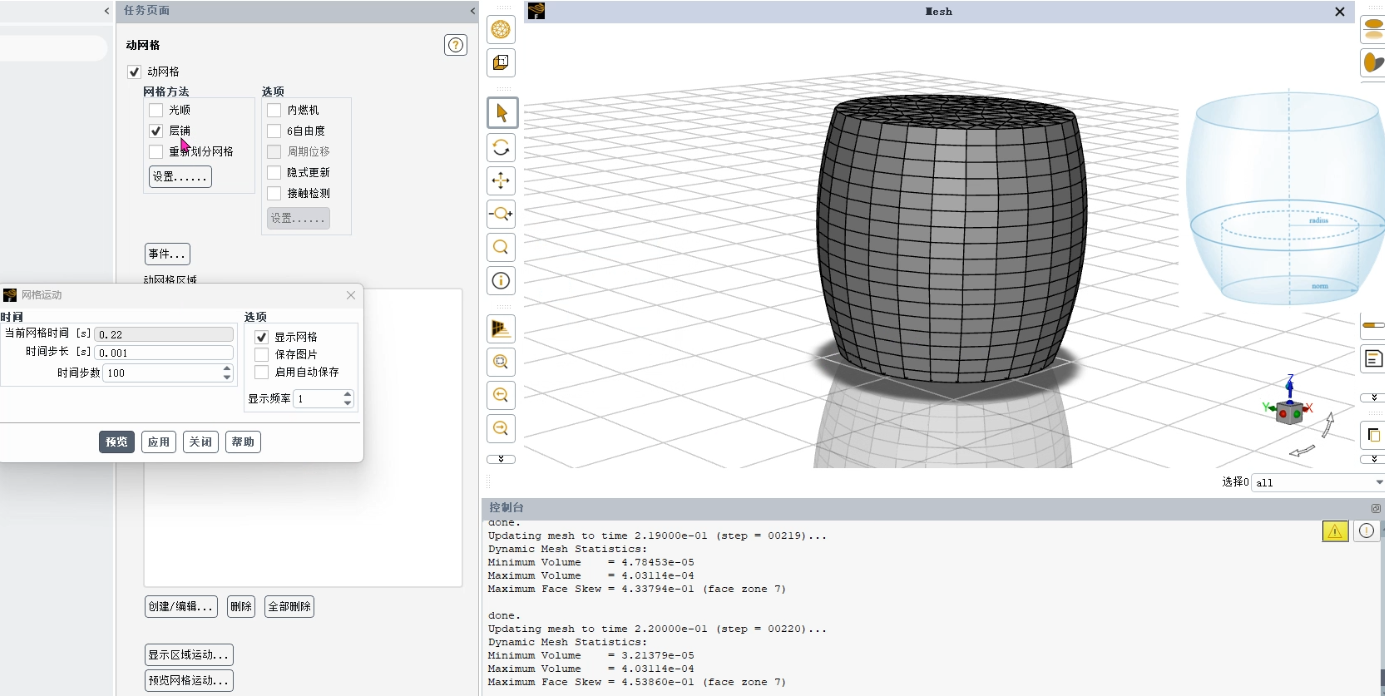
Task: Open the 选择 all dropdown
Action: click(1318, 482)
